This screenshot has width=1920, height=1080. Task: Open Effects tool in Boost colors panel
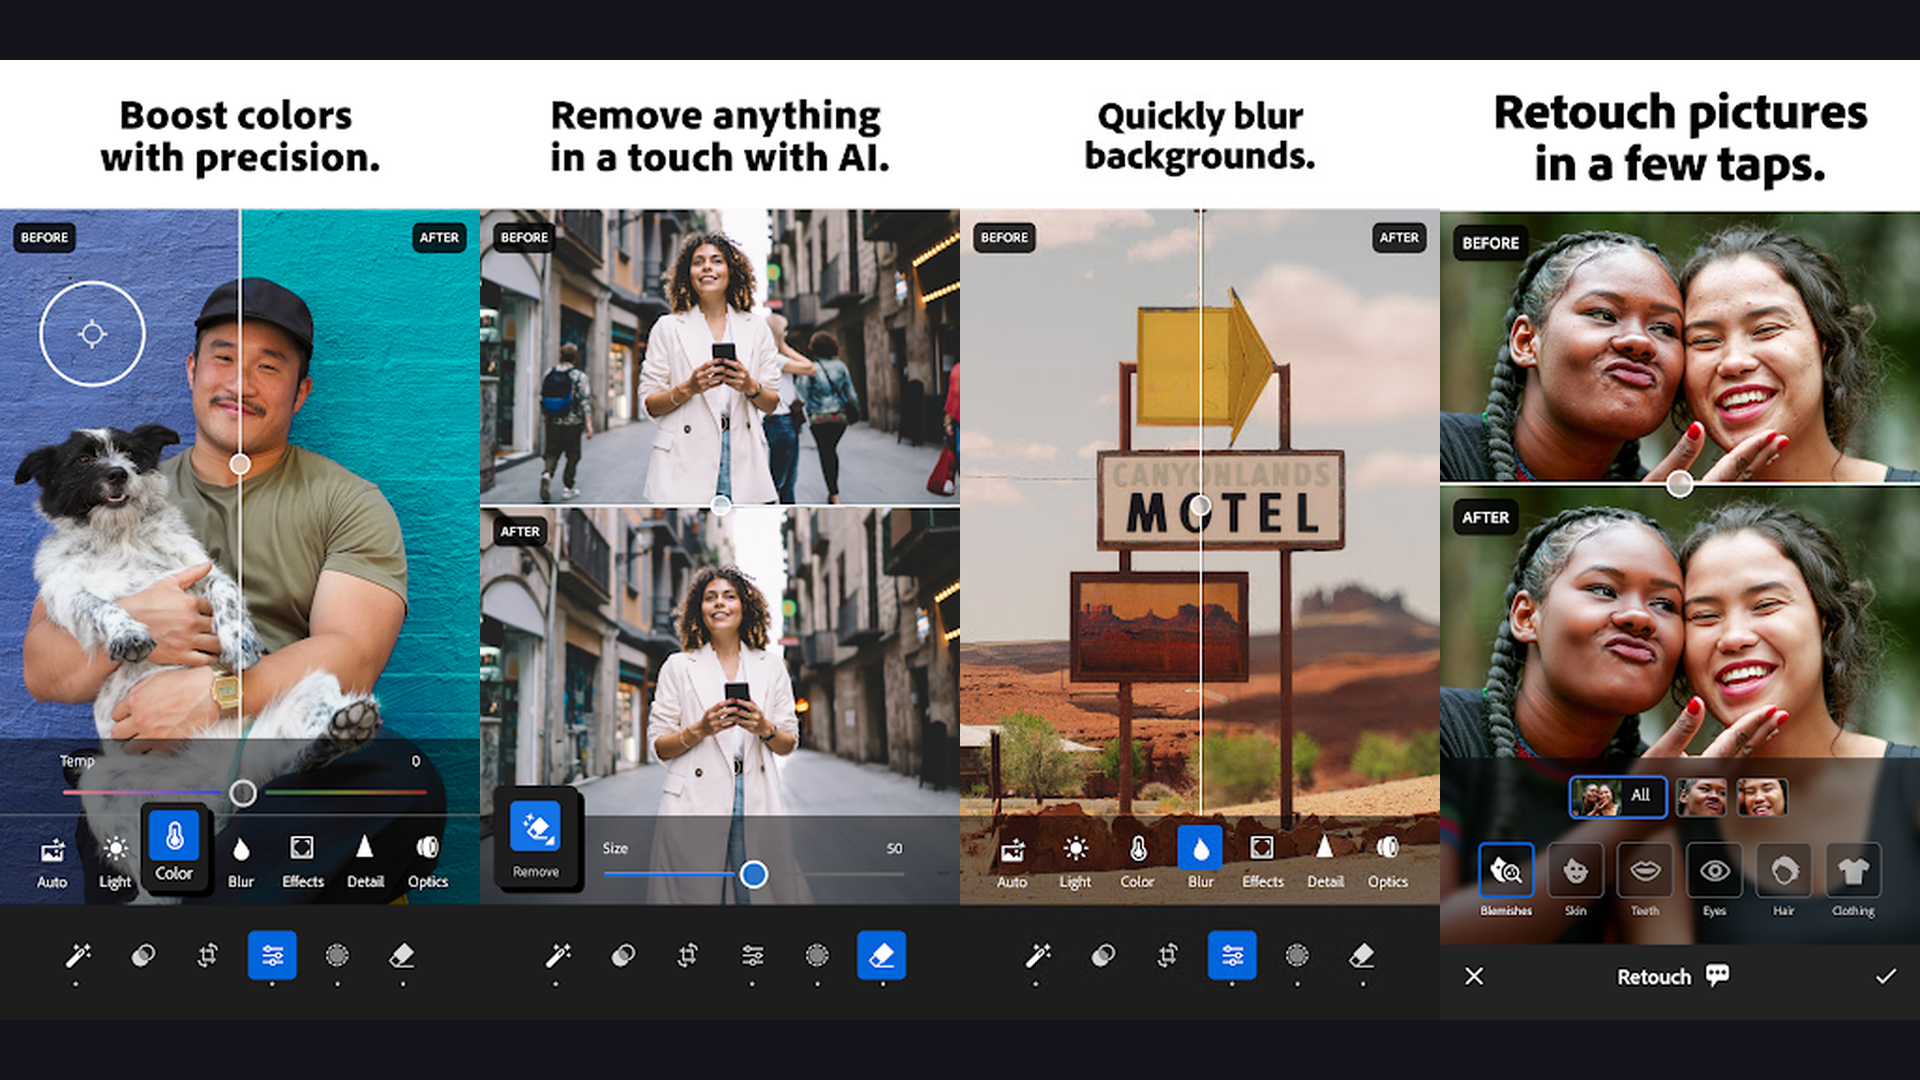point(302,863)
